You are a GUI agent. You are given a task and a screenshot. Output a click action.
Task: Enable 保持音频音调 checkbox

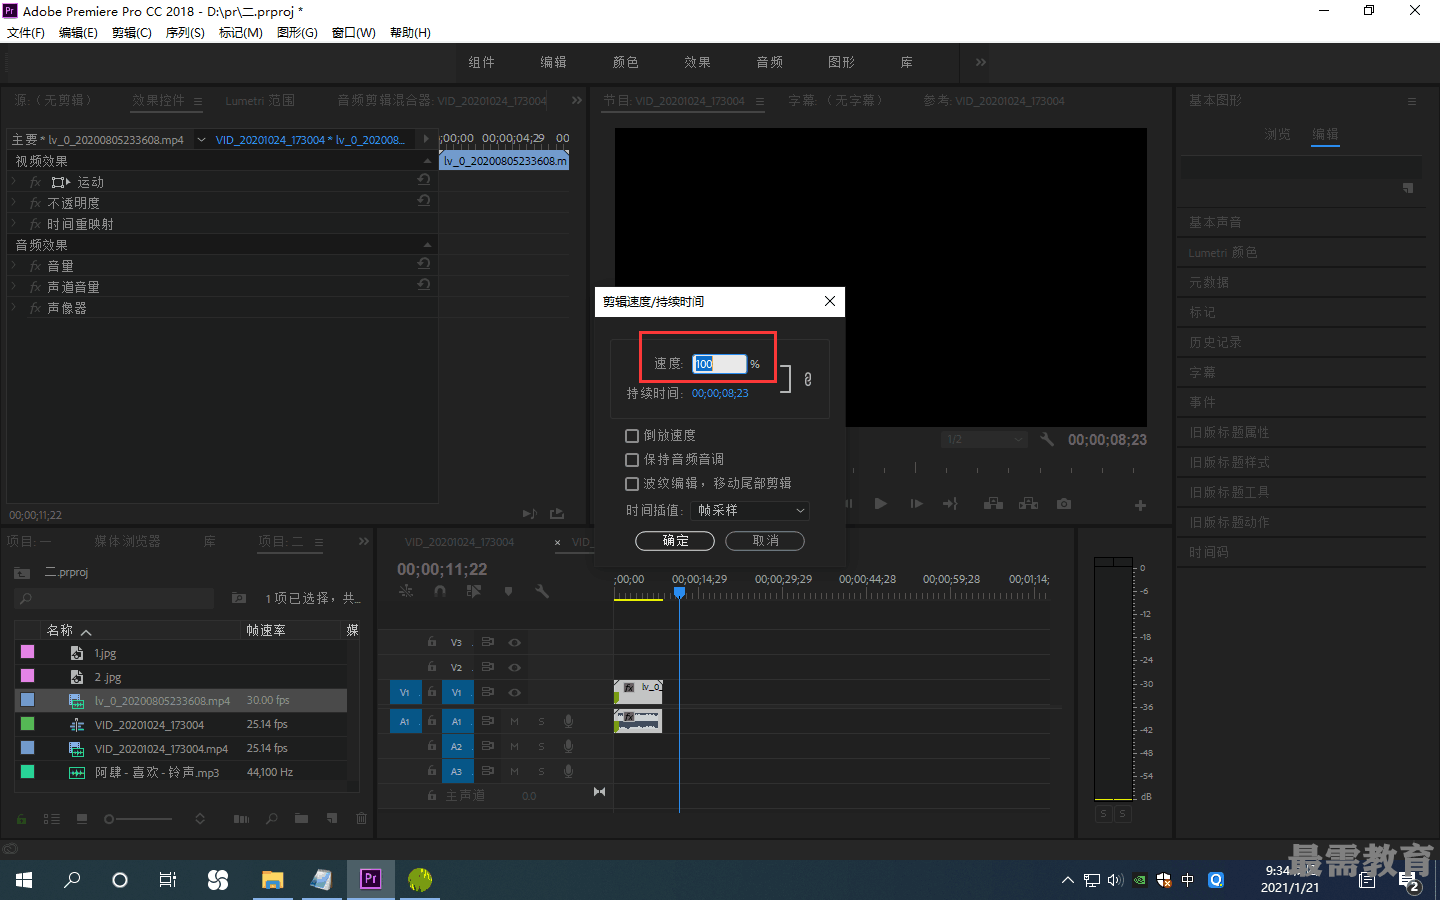[632, 460]
